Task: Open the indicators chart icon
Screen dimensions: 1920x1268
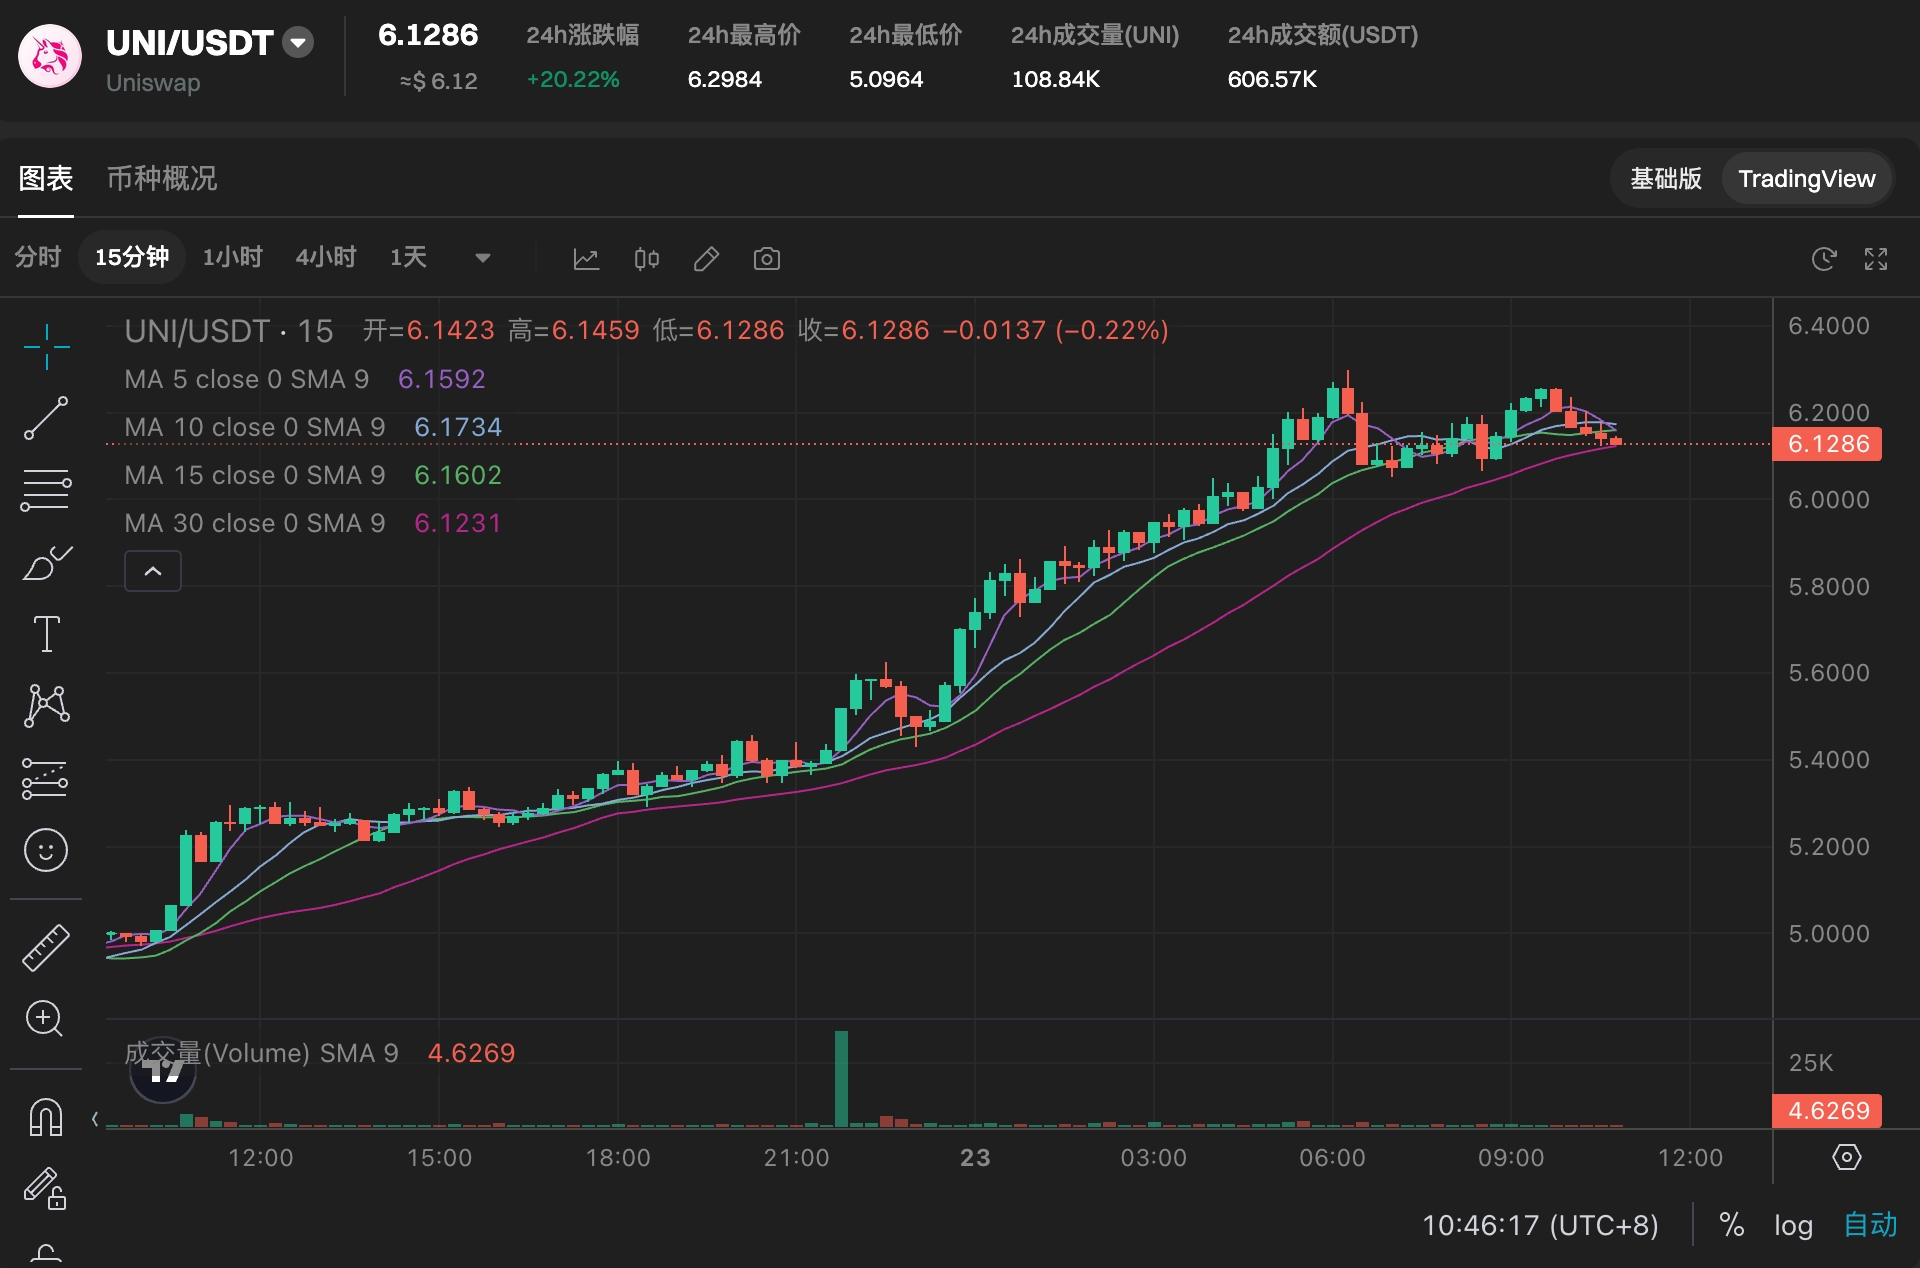Action: pyautogui.click(x=586, y=259)
